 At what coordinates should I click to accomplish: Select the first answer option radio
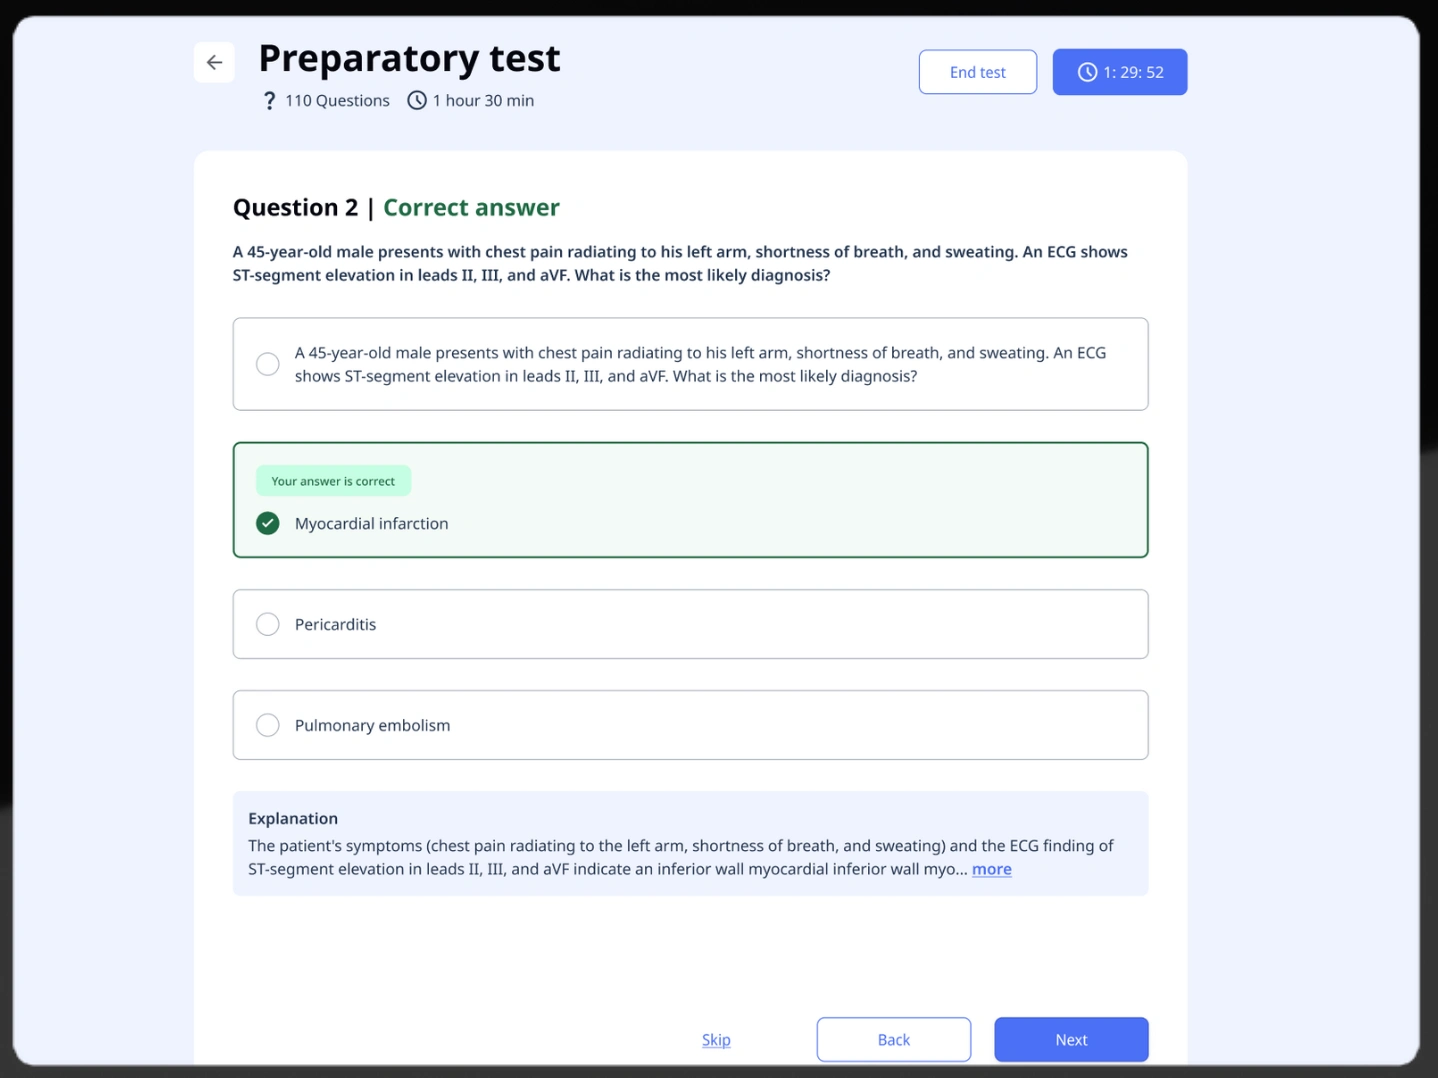268,364
